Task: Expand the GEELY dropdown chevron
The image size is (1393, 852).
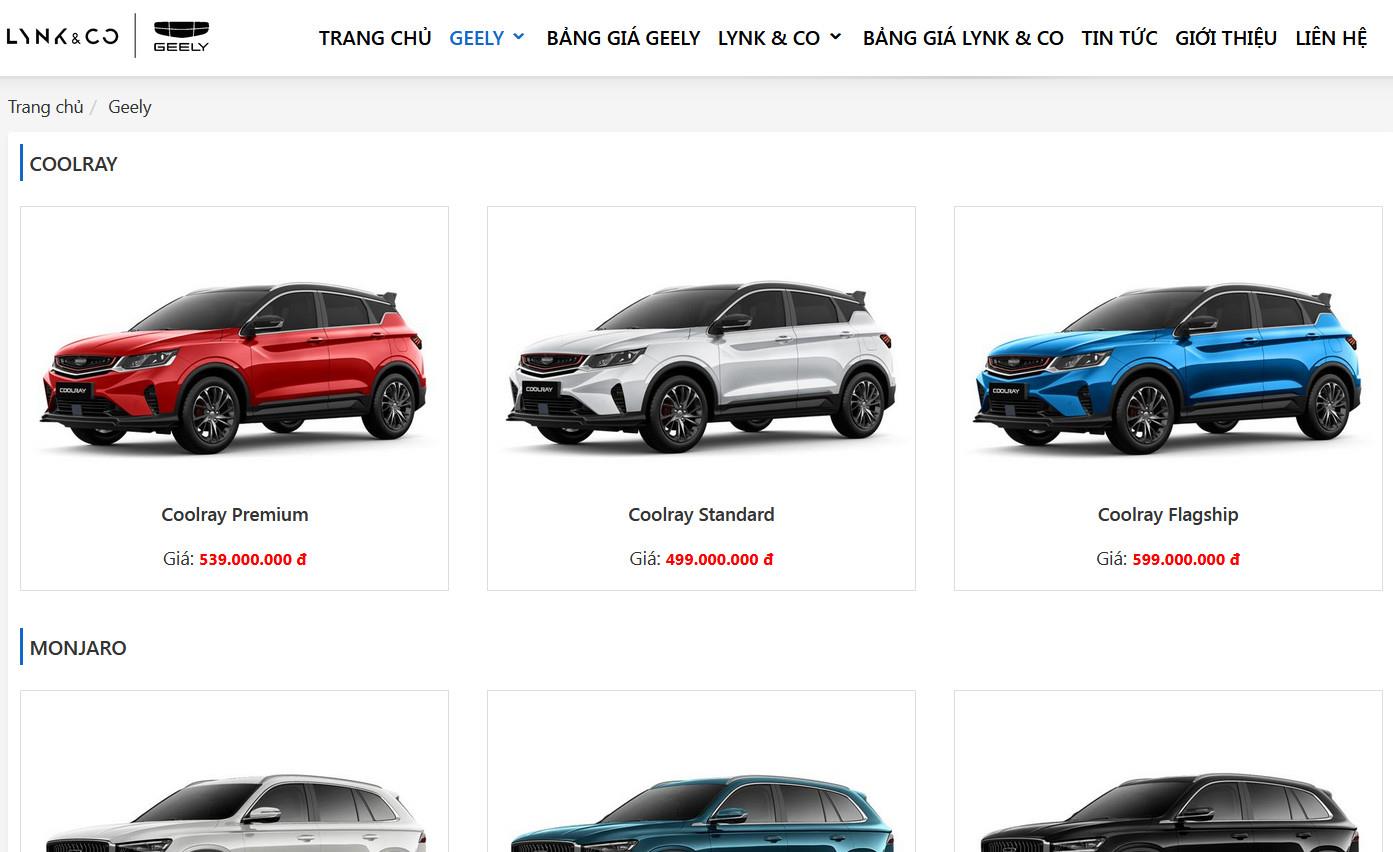Action: pyautogui.click(x=518, y=37)
